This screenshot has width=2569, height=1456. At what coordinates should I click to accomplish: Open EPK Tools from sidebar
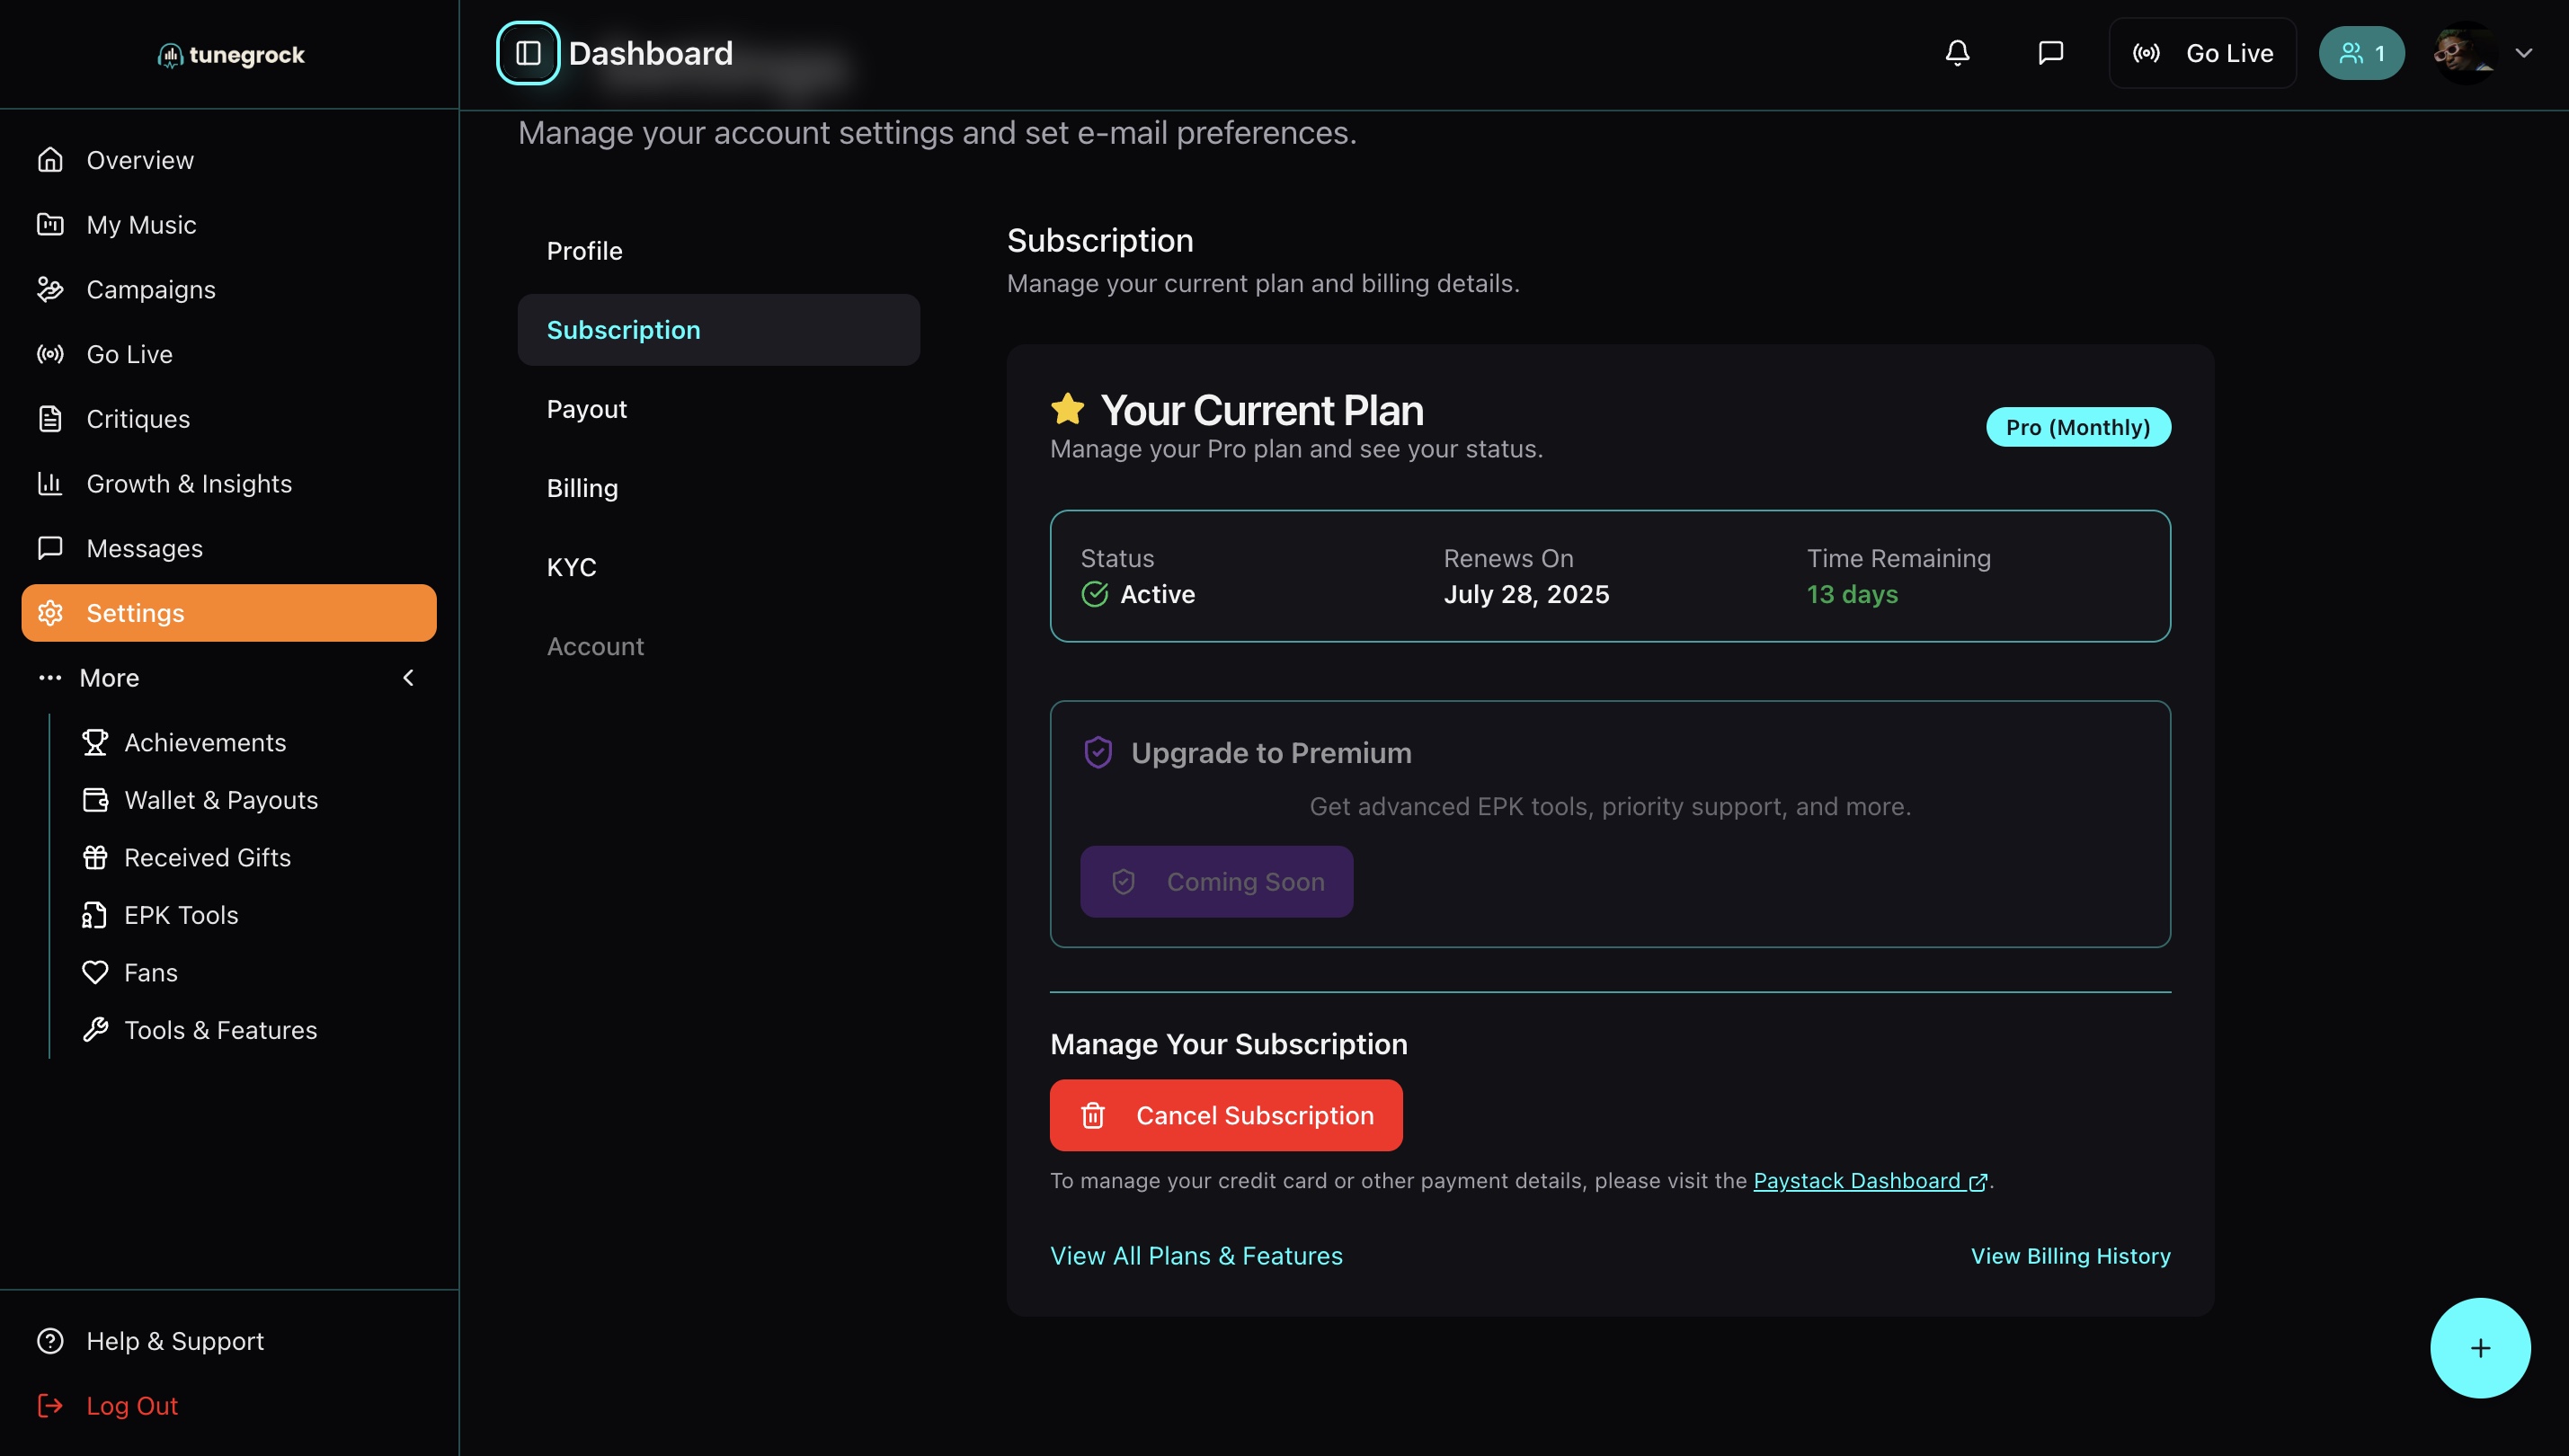click(181, 915)
